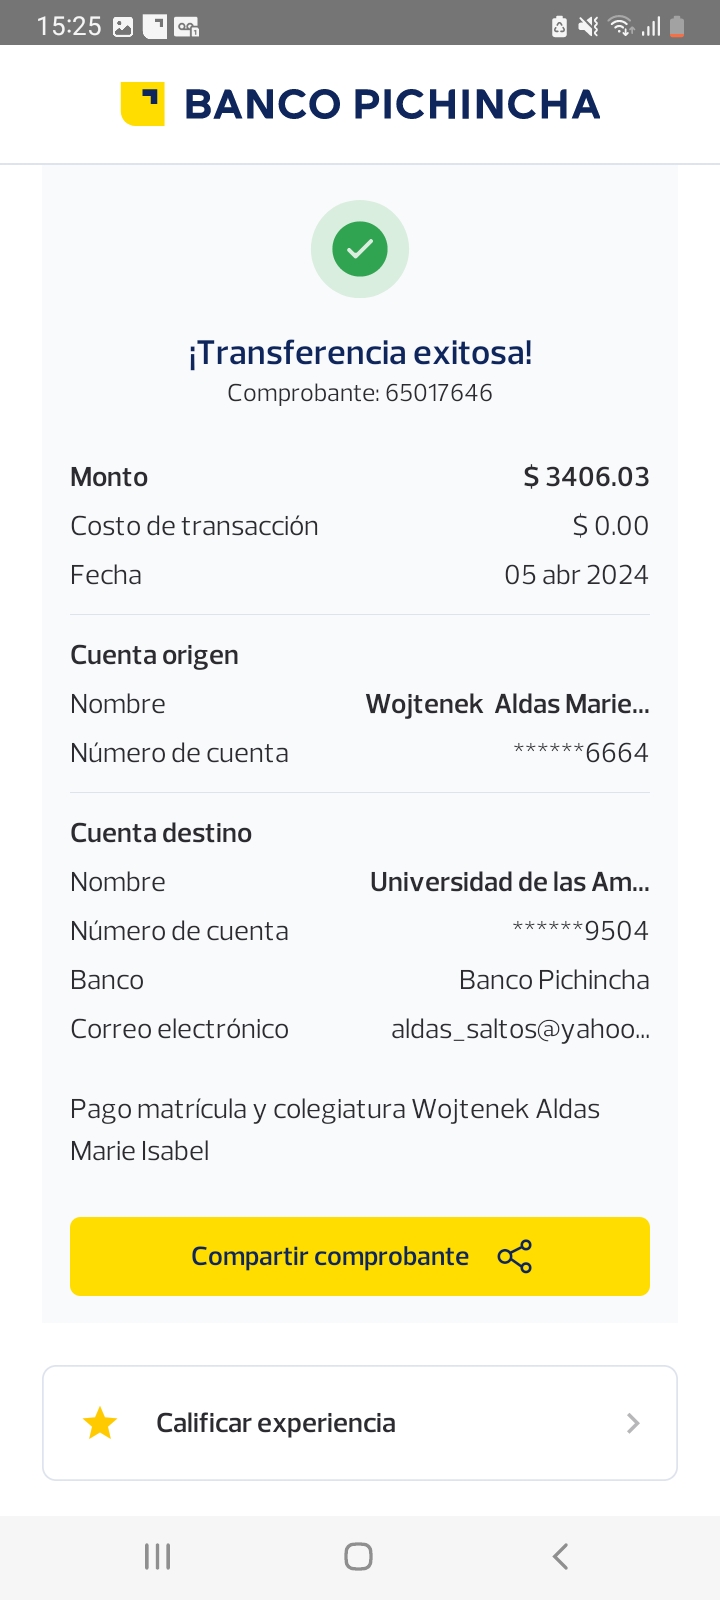Tap the battery icon in status bar

coord(677,27)
